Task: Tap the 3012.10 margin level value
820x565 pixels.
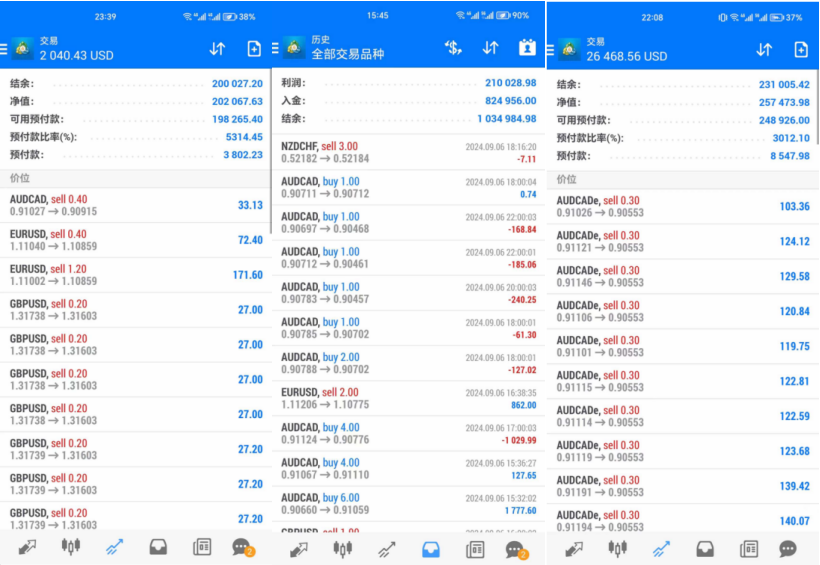Action: pyautogui.click(x=791, y=138)
